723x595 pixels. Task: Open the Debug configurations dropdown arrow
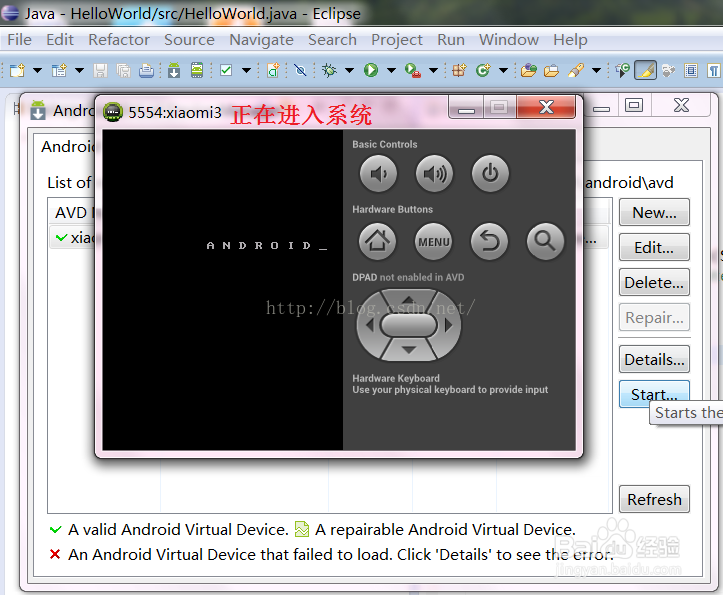(350, 71)
